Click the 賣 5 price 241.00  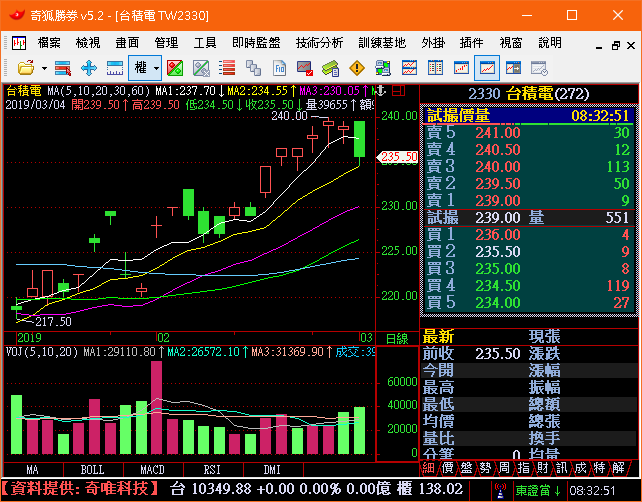coord(497,133)
